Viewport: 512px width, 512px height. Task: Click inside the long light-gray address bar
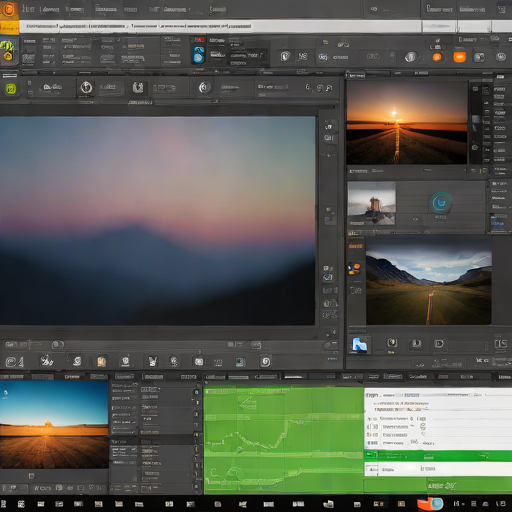click(x=220, y=26)
